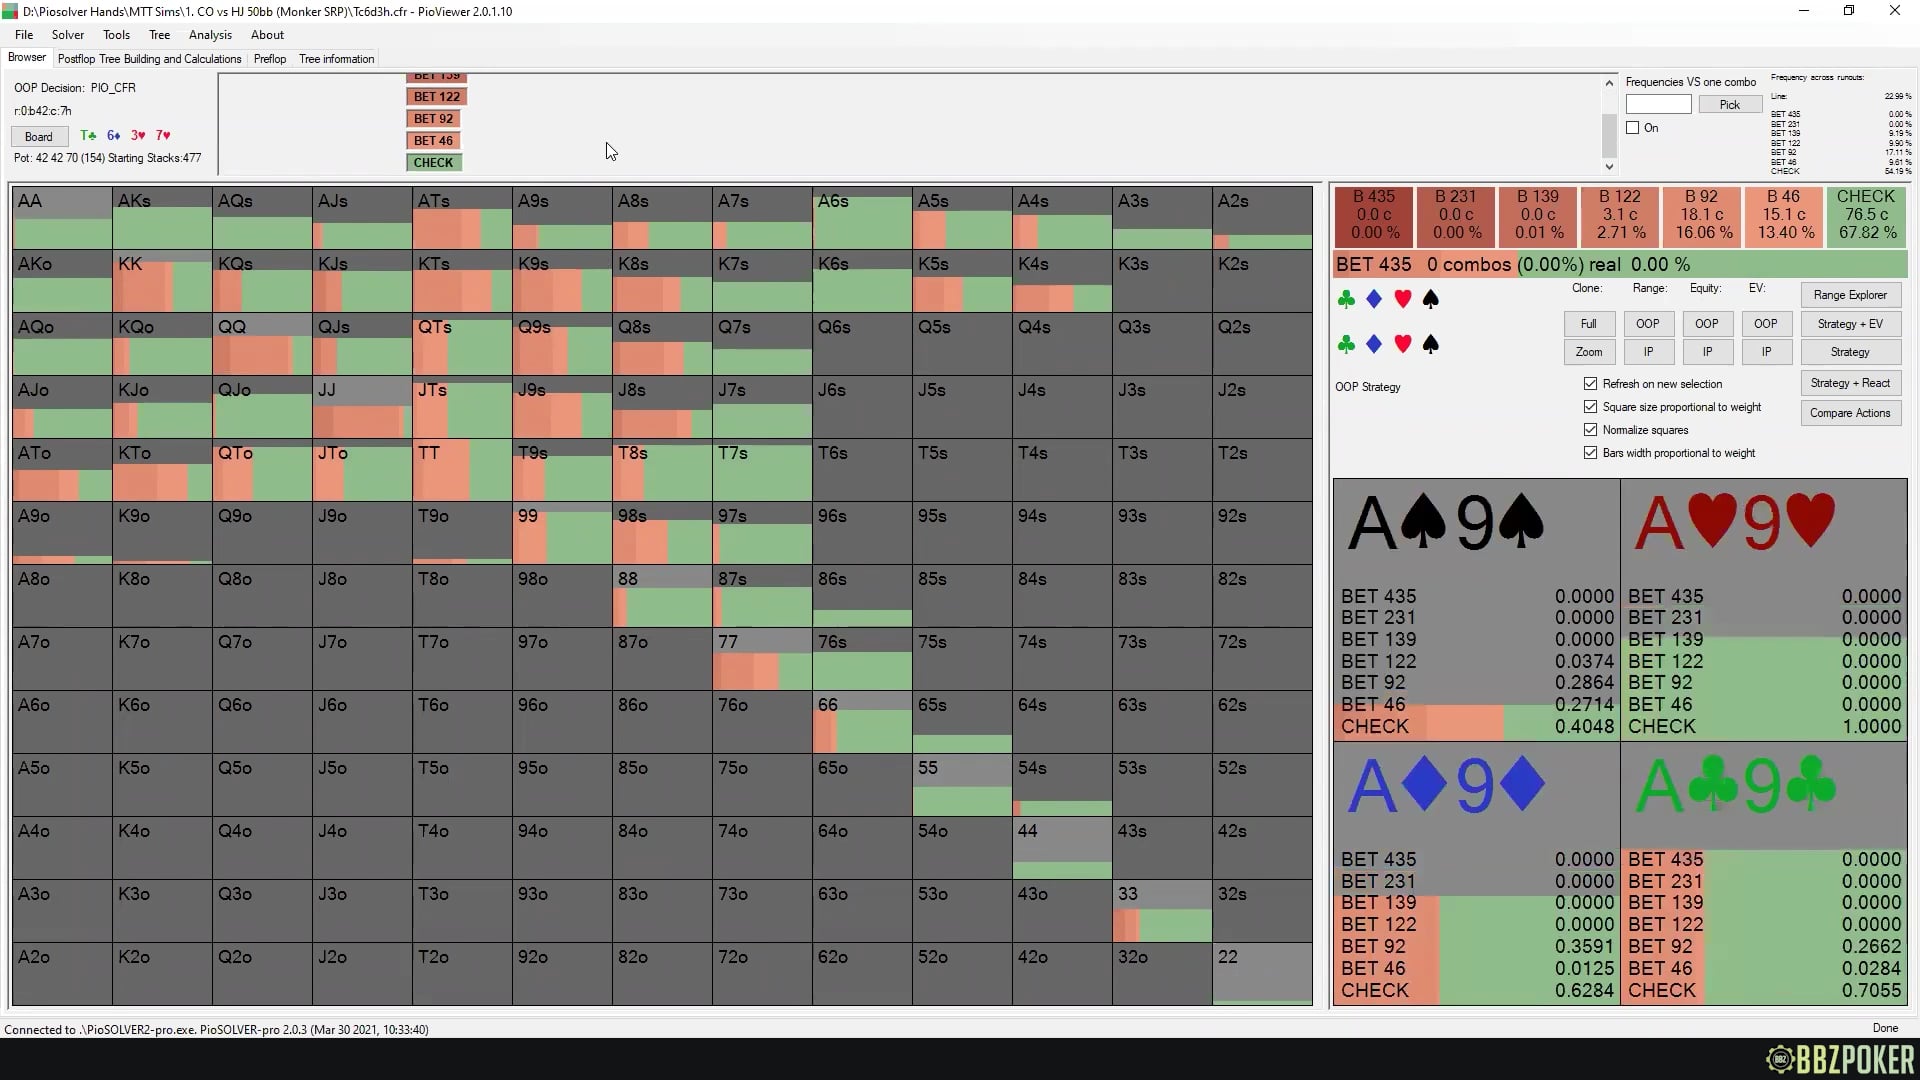Open the Range Explorer

1850,295
